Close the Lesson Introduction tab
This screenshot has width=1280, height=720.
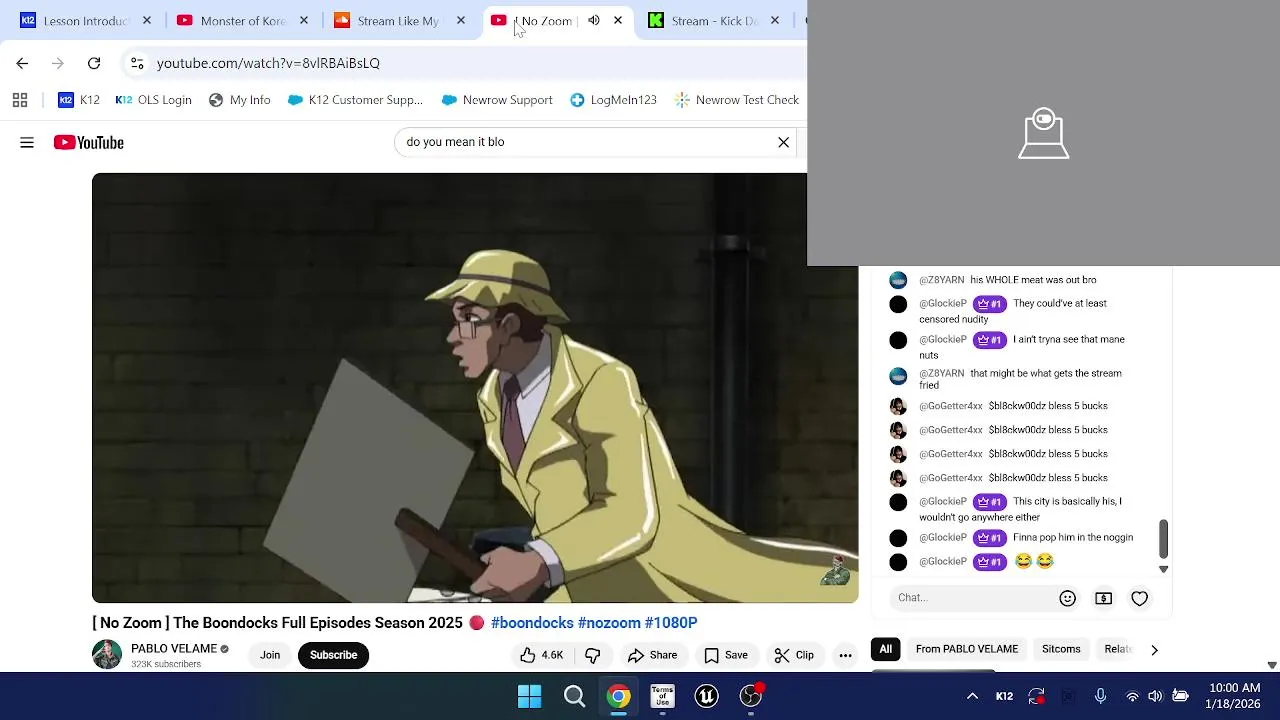(x=147, y=21)
